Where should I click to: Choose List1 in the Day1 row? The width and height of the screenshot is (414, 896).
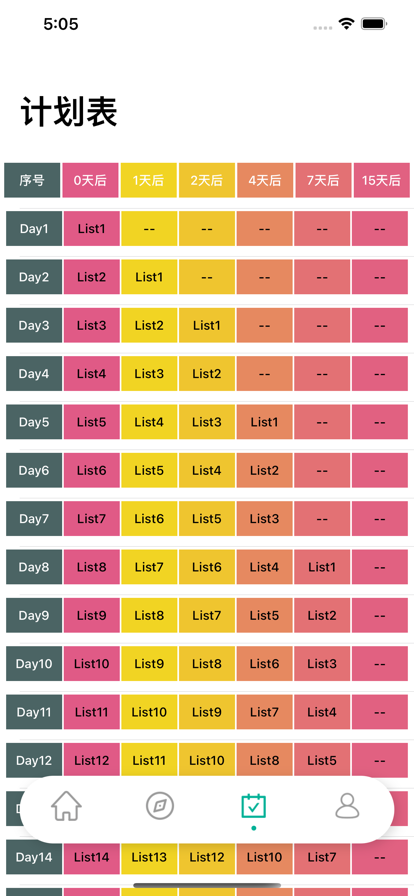91,229
